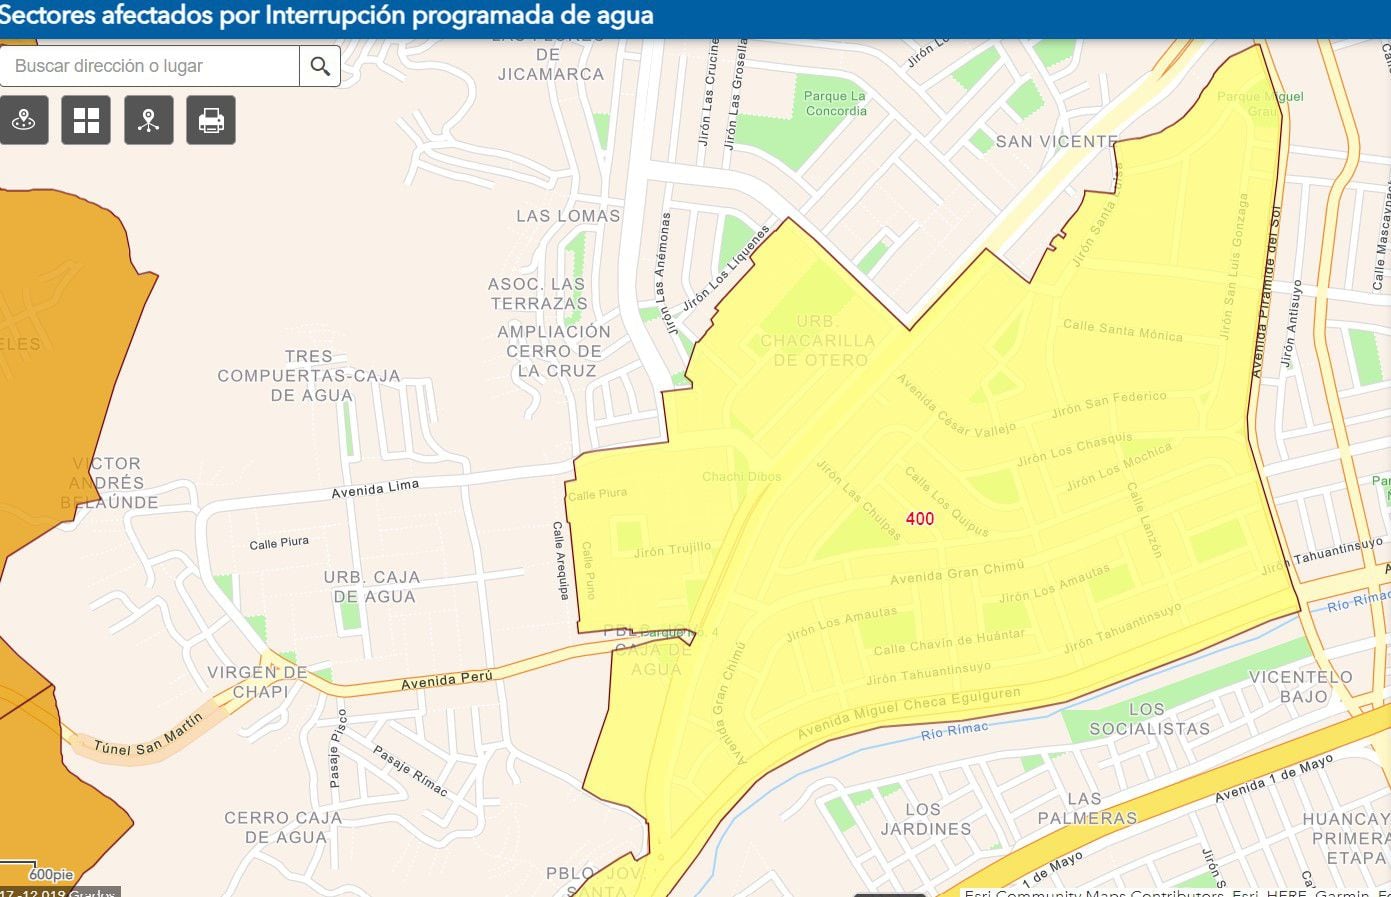The image size is (1391, 897).
Task: Click the 'Calle Puno' street label
Action: (588, 570)
